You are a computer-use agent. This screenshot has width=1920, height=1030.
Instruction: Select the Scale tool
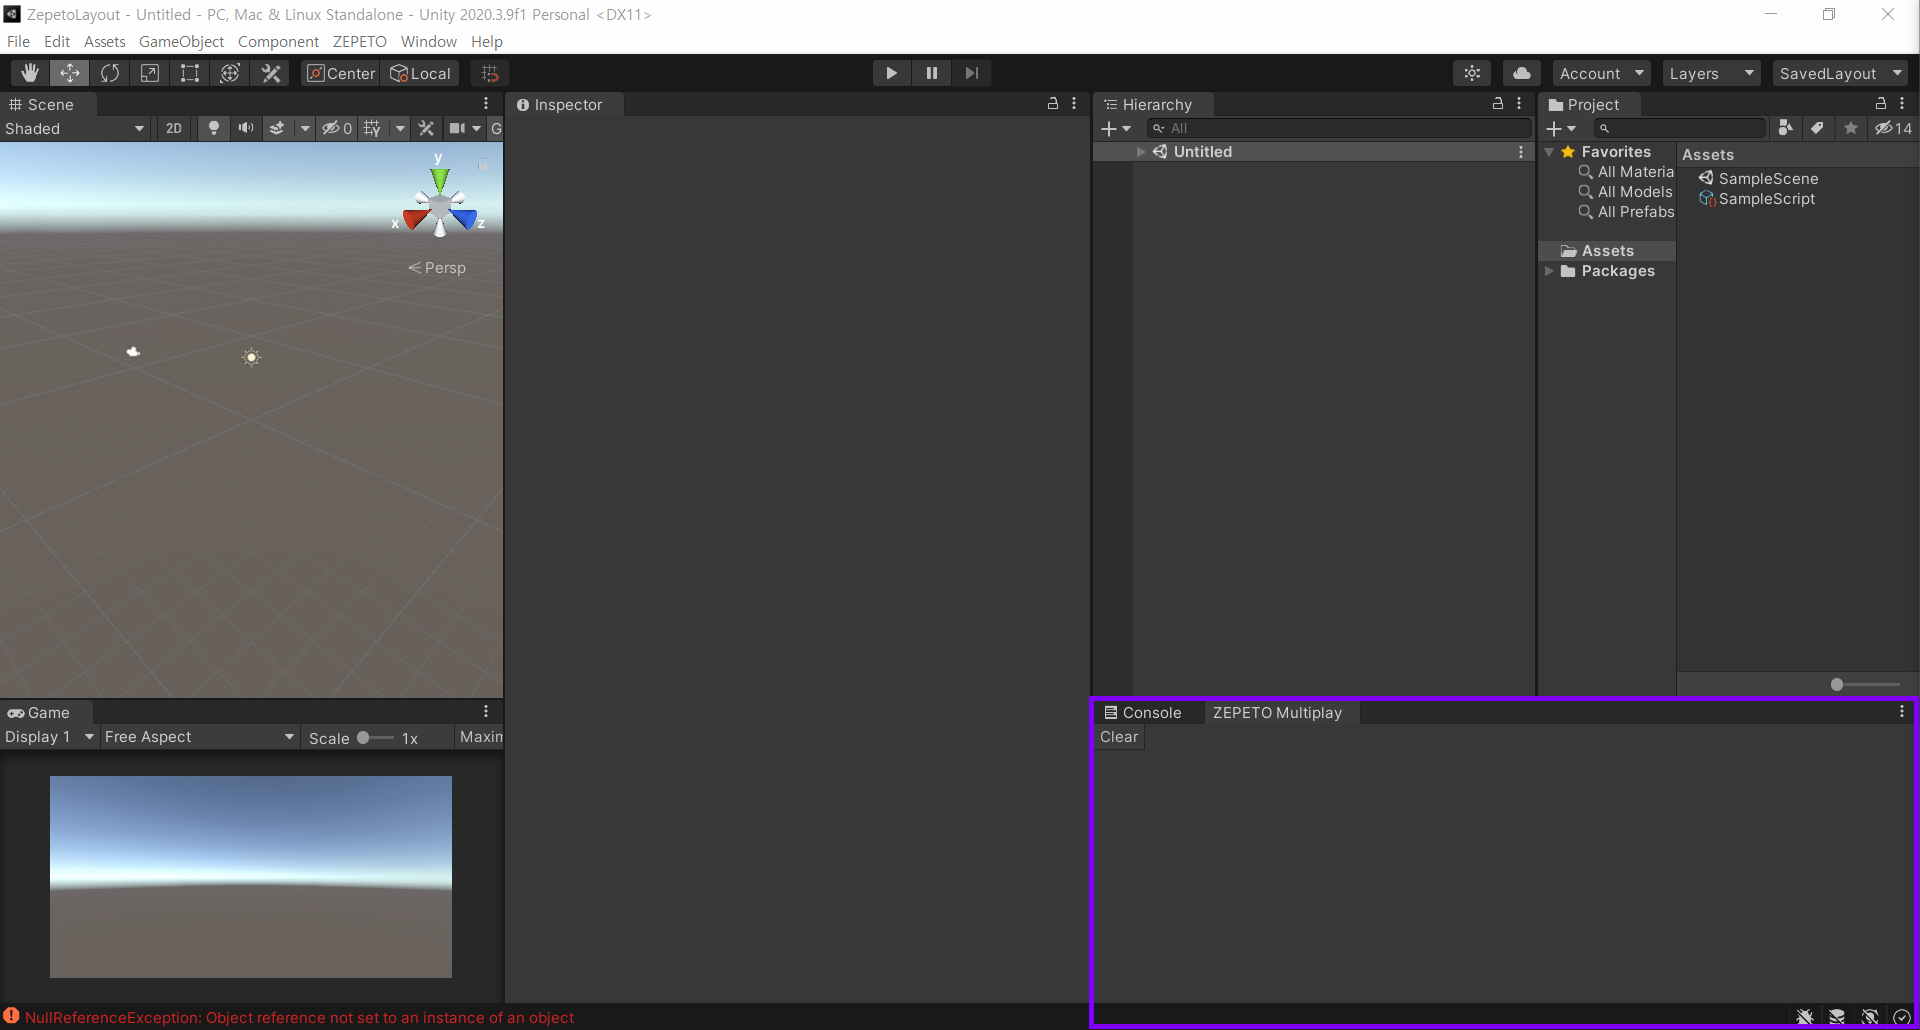coord(150,73)
